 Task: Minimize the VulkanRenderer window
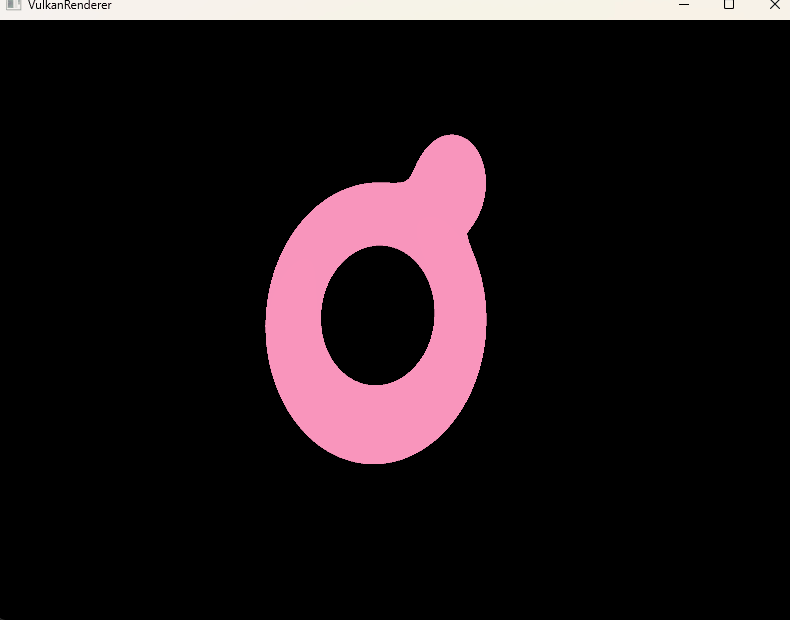point(684,5)
